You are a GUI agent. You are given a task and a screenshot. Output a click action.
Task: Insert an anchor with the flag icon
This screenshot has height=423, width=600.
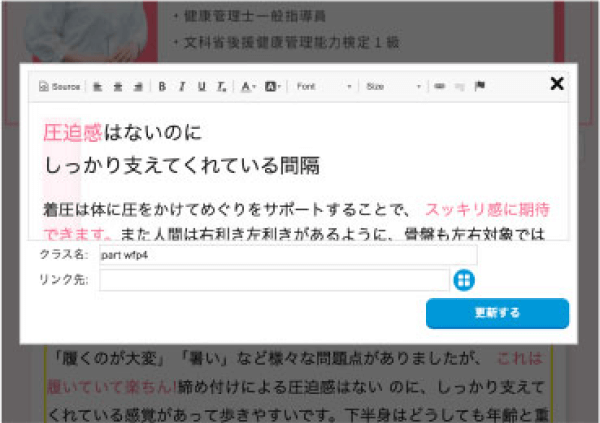tap(479, 86)
